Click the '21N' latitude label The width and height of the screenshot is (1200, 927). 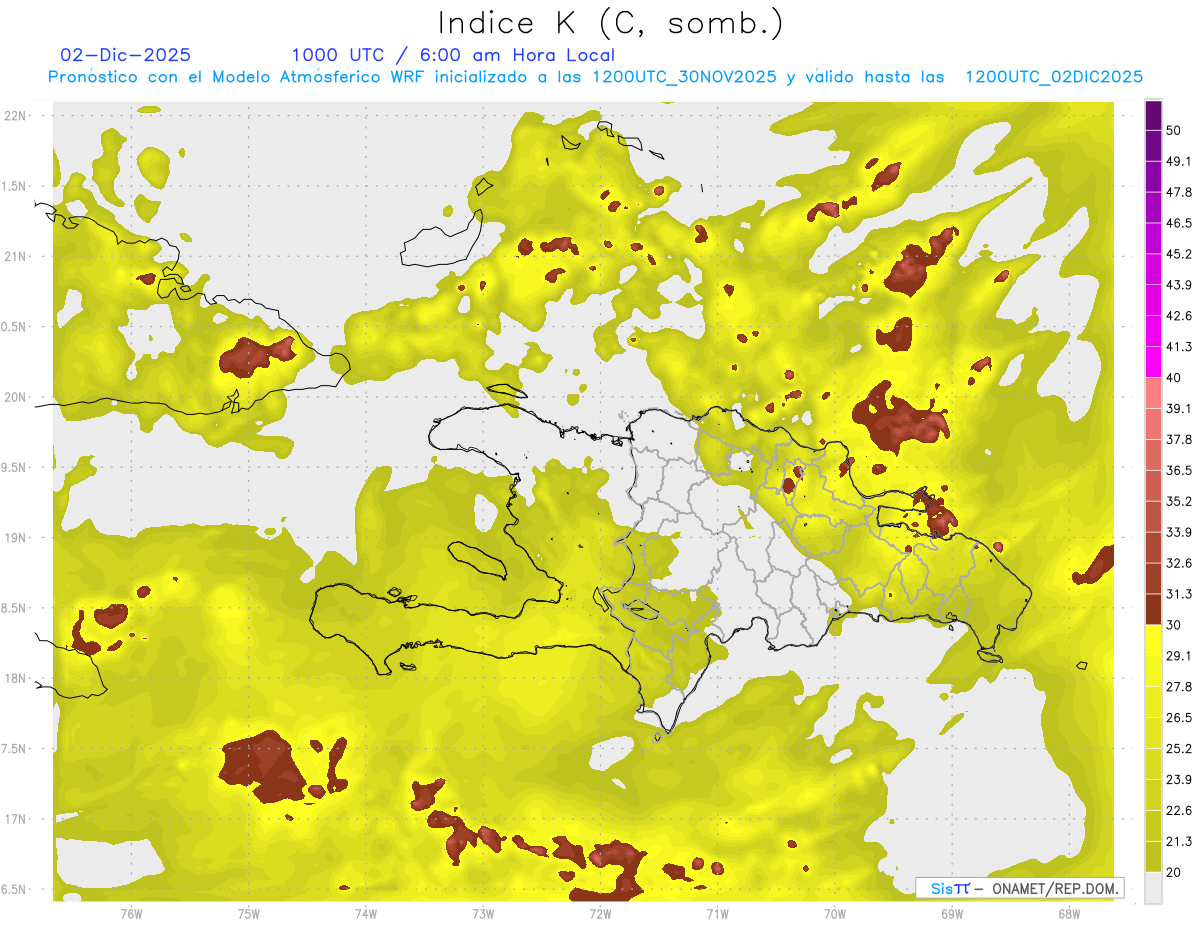tap(16, 256)
